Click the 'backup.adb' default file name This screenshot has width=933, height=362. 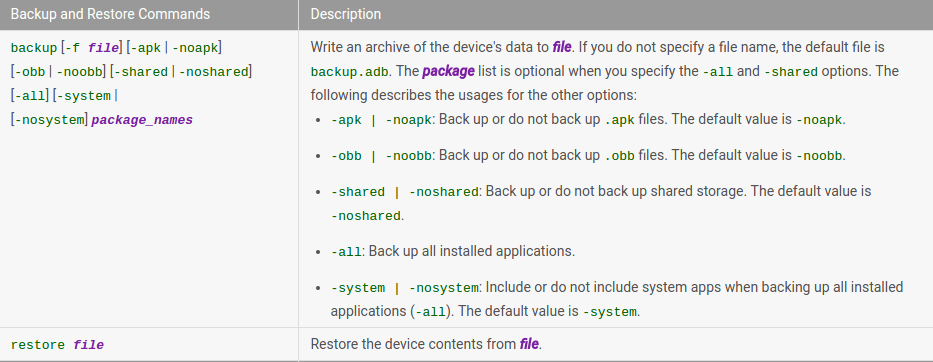click(x=349, y=72)
